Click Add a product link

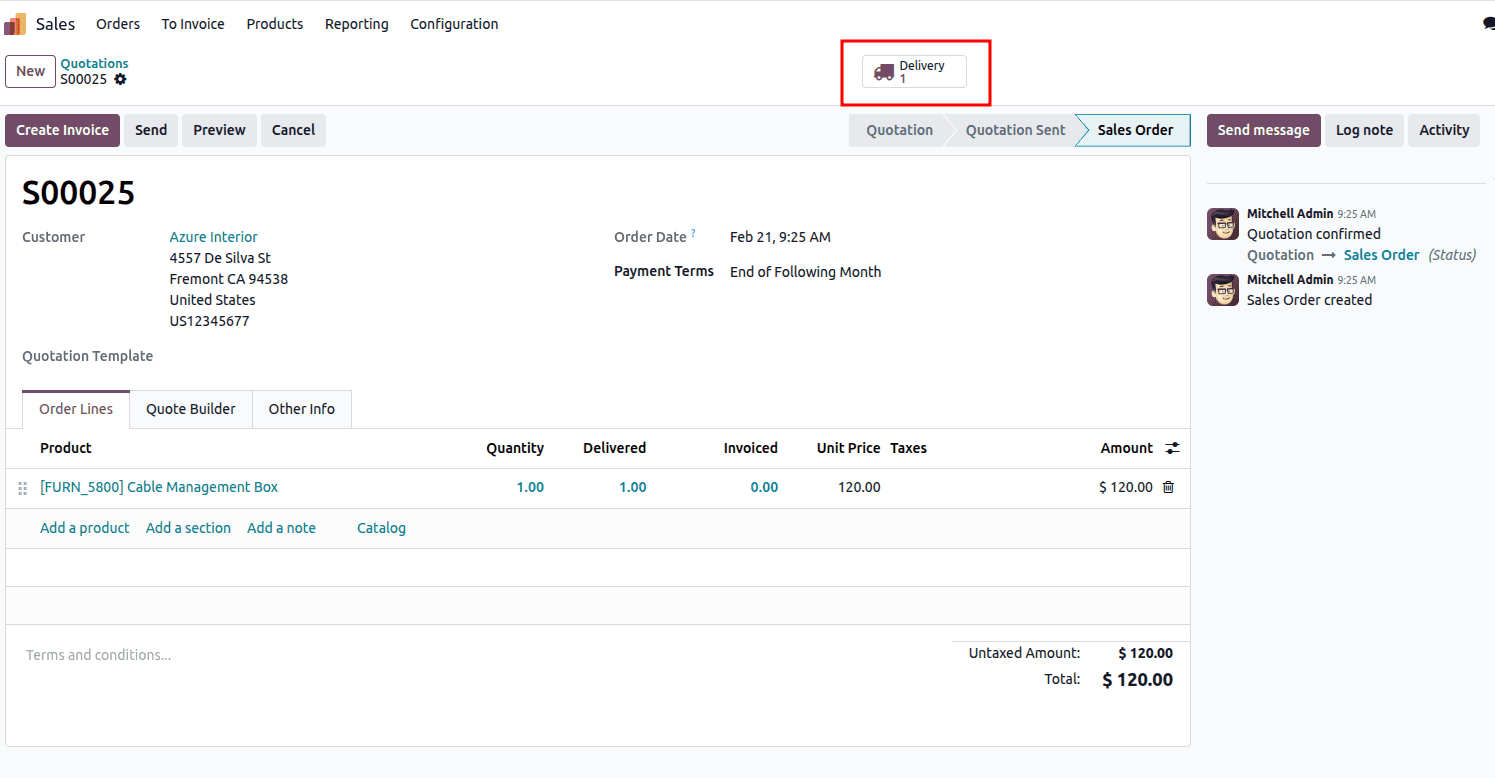[84, 527]
